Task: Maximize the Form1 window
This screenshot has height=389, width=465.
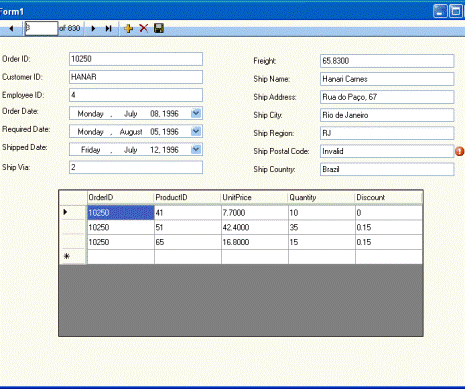Action: tap(456, 11)
